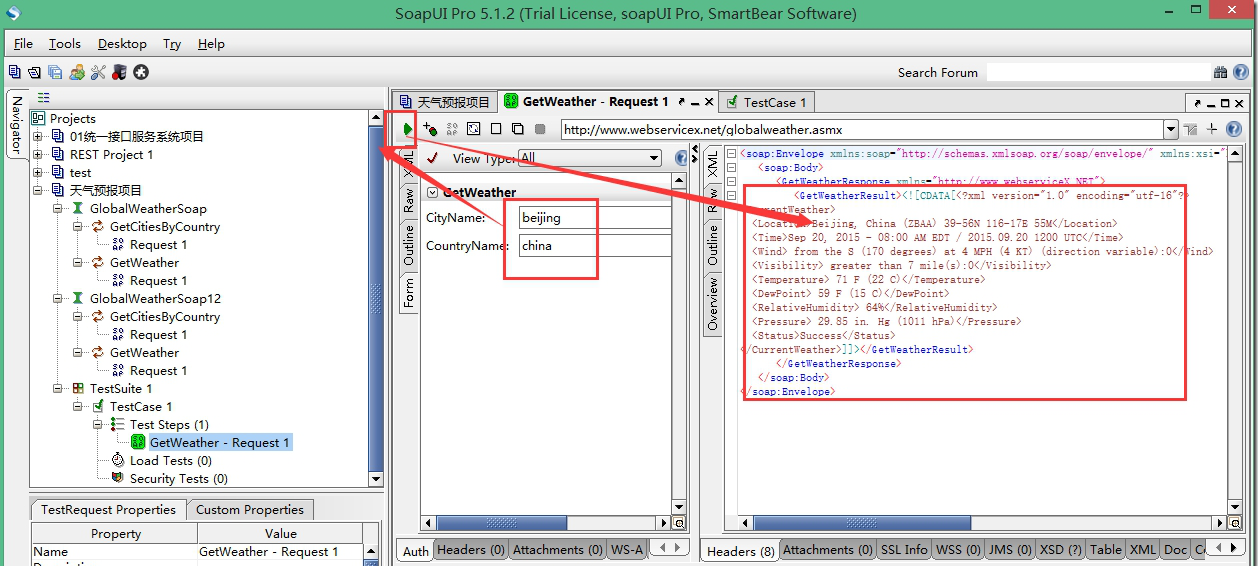
Task: Switch to the TestCase 1 tab
Action: click(x=765, y=102)
